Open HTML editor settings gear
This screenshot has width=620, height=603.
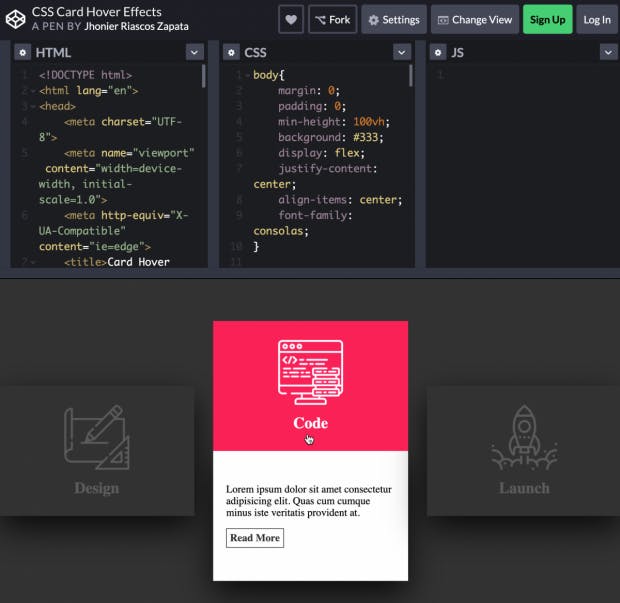click(22, 52)
